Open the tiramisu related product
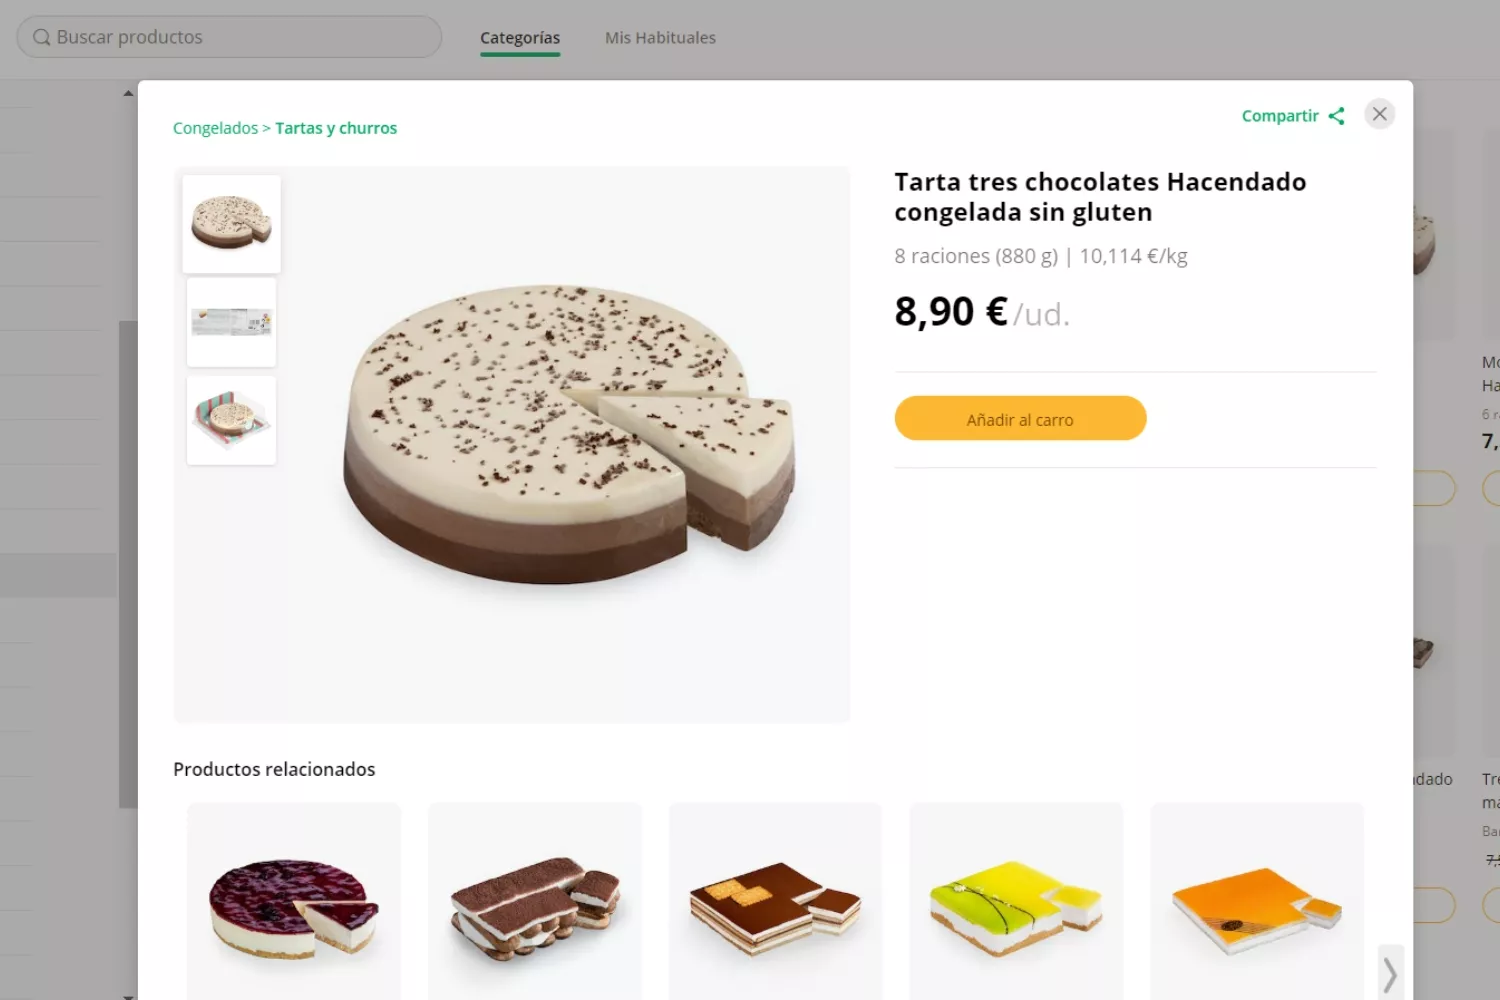Viewport: 1500px width, 1000px height. 535,905
